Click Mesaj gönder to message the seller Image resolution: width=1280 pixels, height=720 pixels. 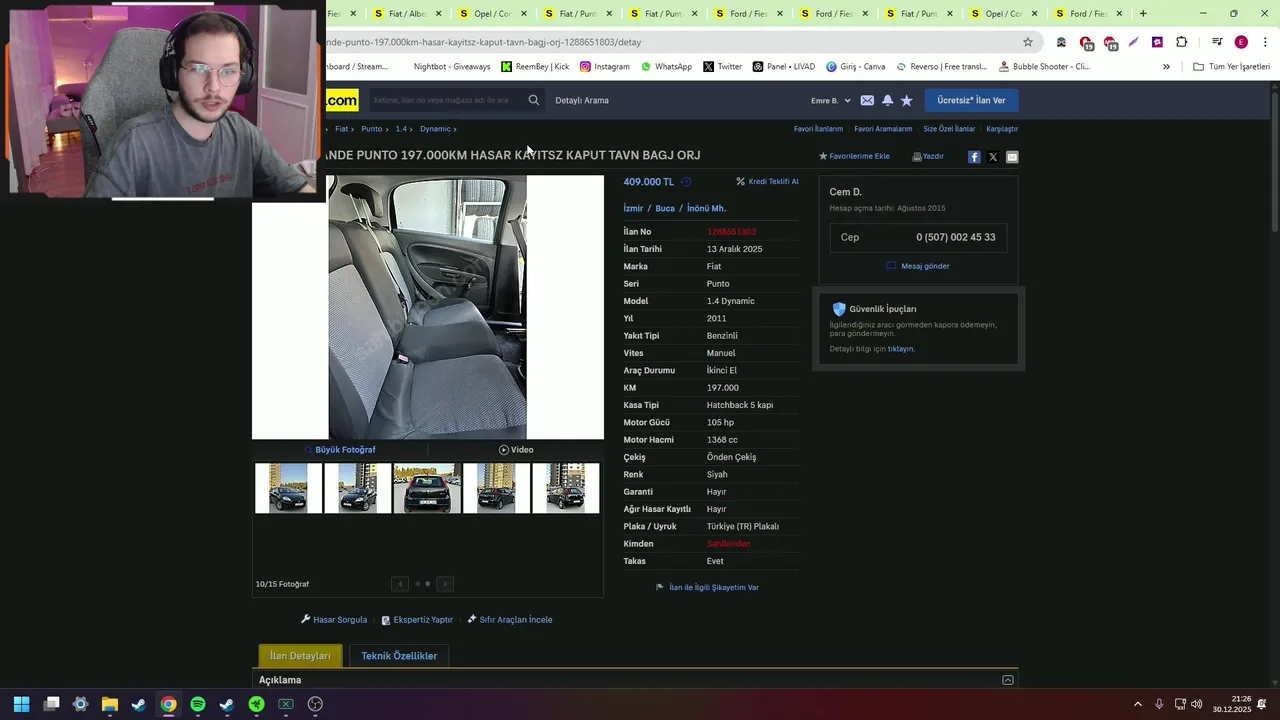pos(918,266)
